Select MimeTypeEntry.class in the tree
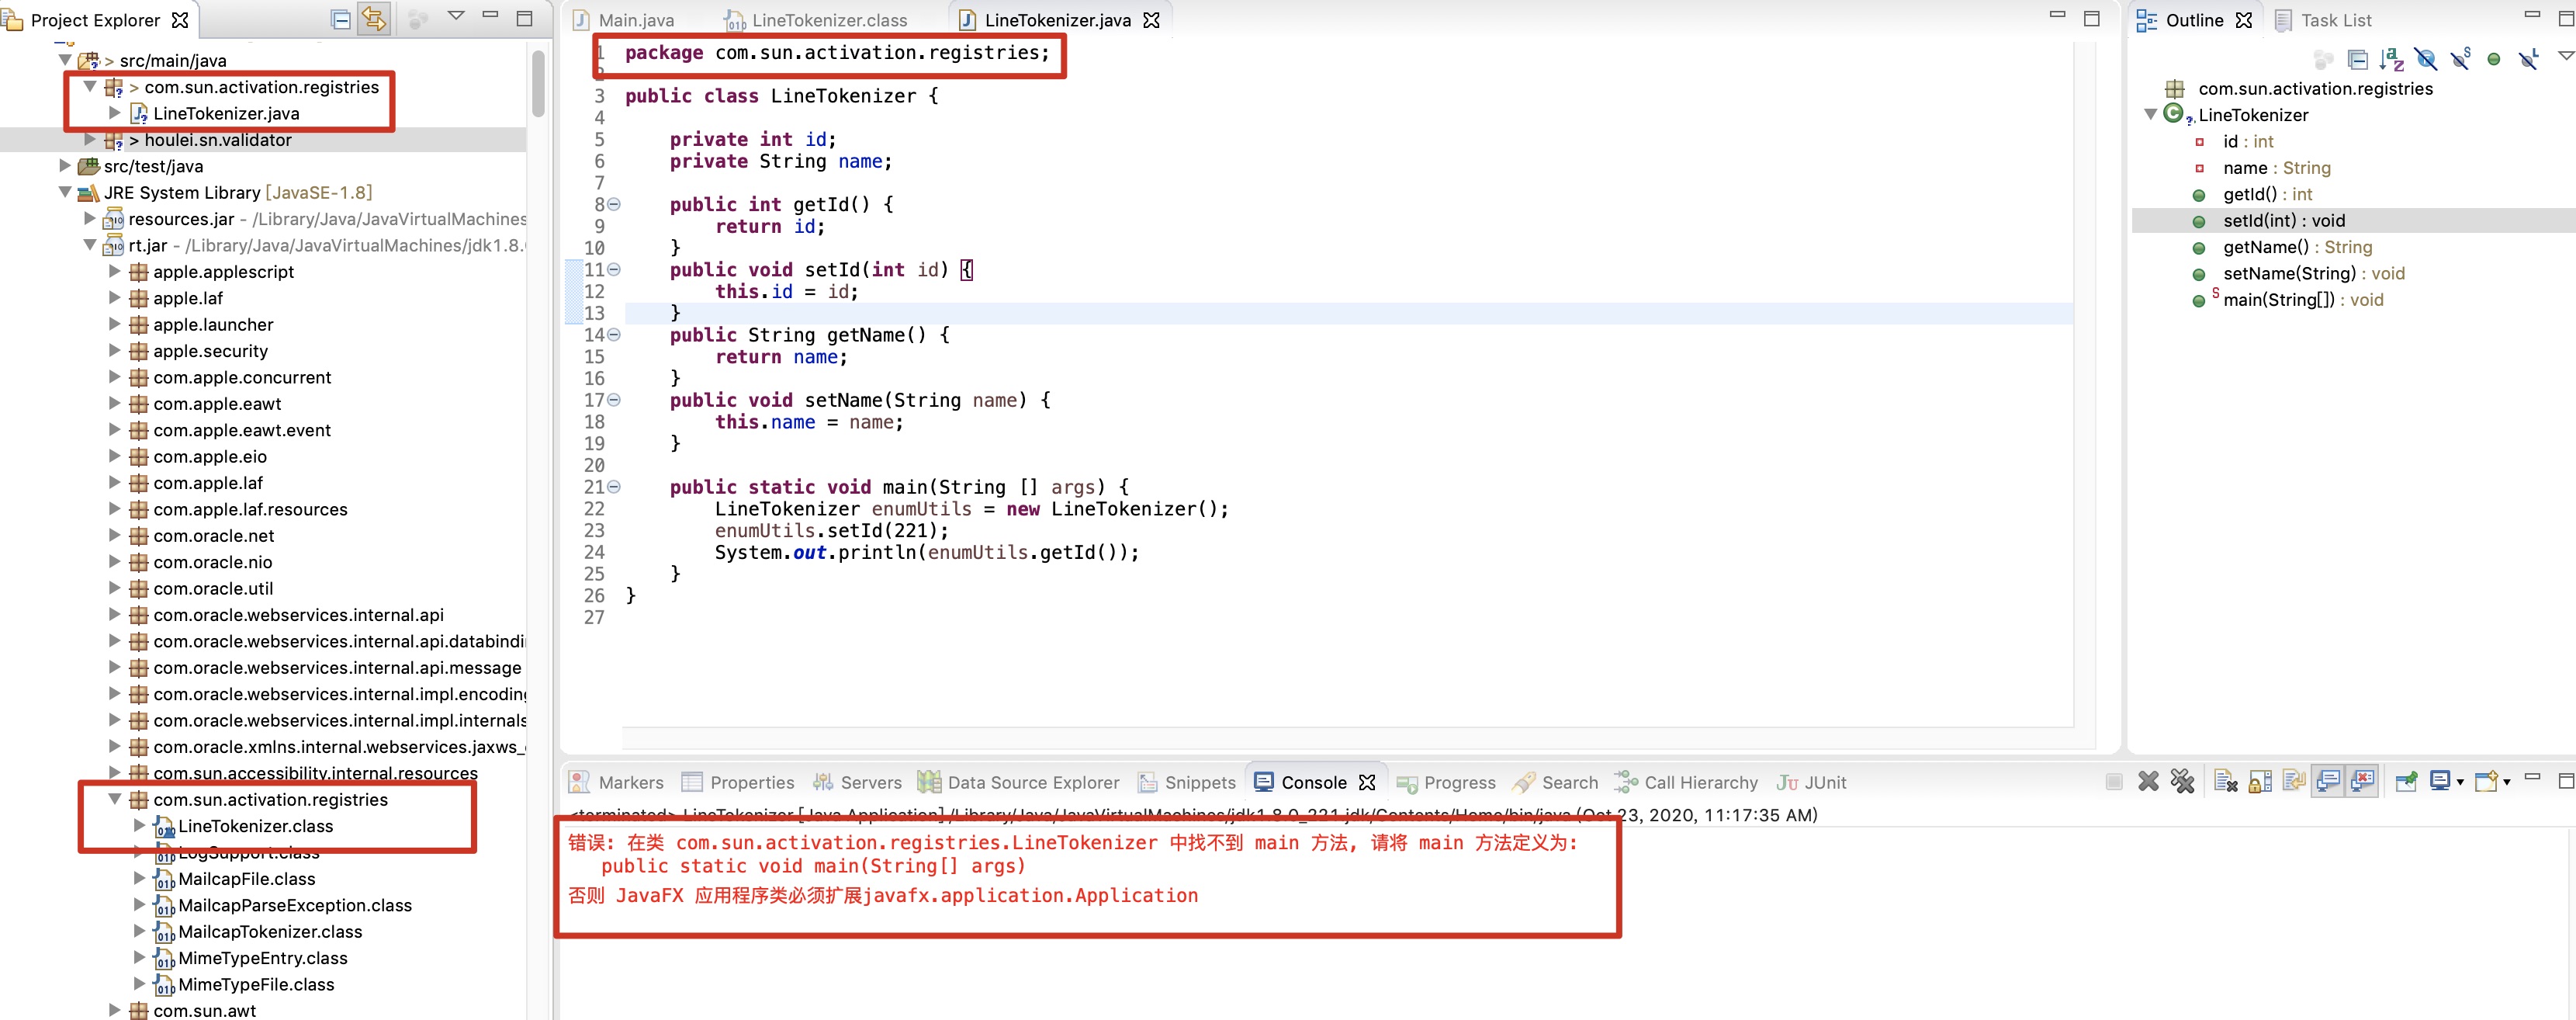Image resolution: width=2576 pixels, height=1020 pixels. tap(262, 958)
